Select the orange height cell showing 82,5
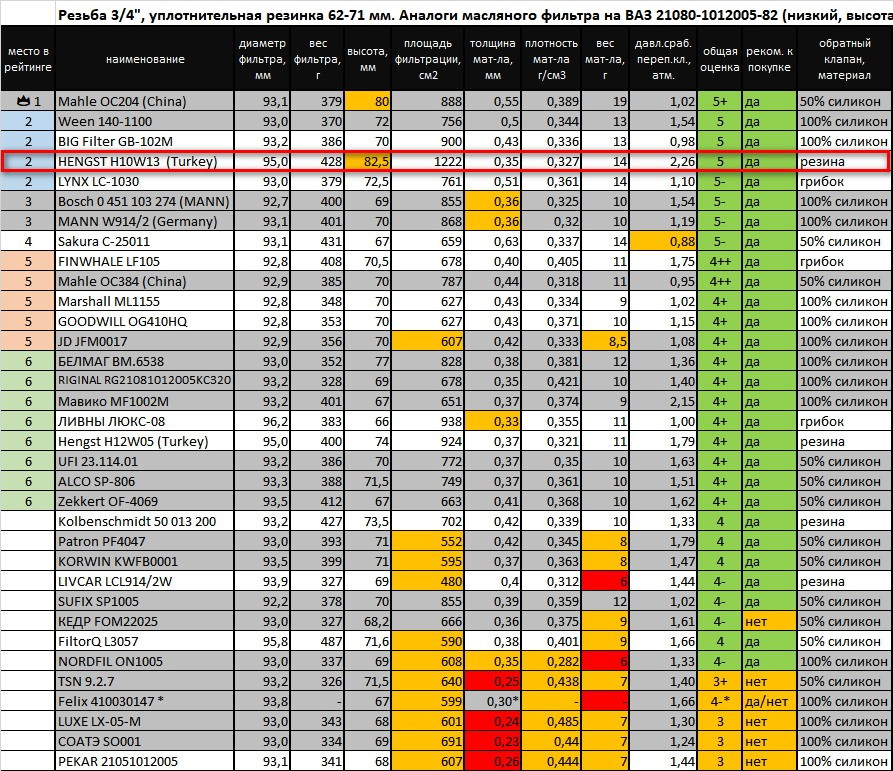The width and height of the screenshot is (893, 771). pos(367,162)
